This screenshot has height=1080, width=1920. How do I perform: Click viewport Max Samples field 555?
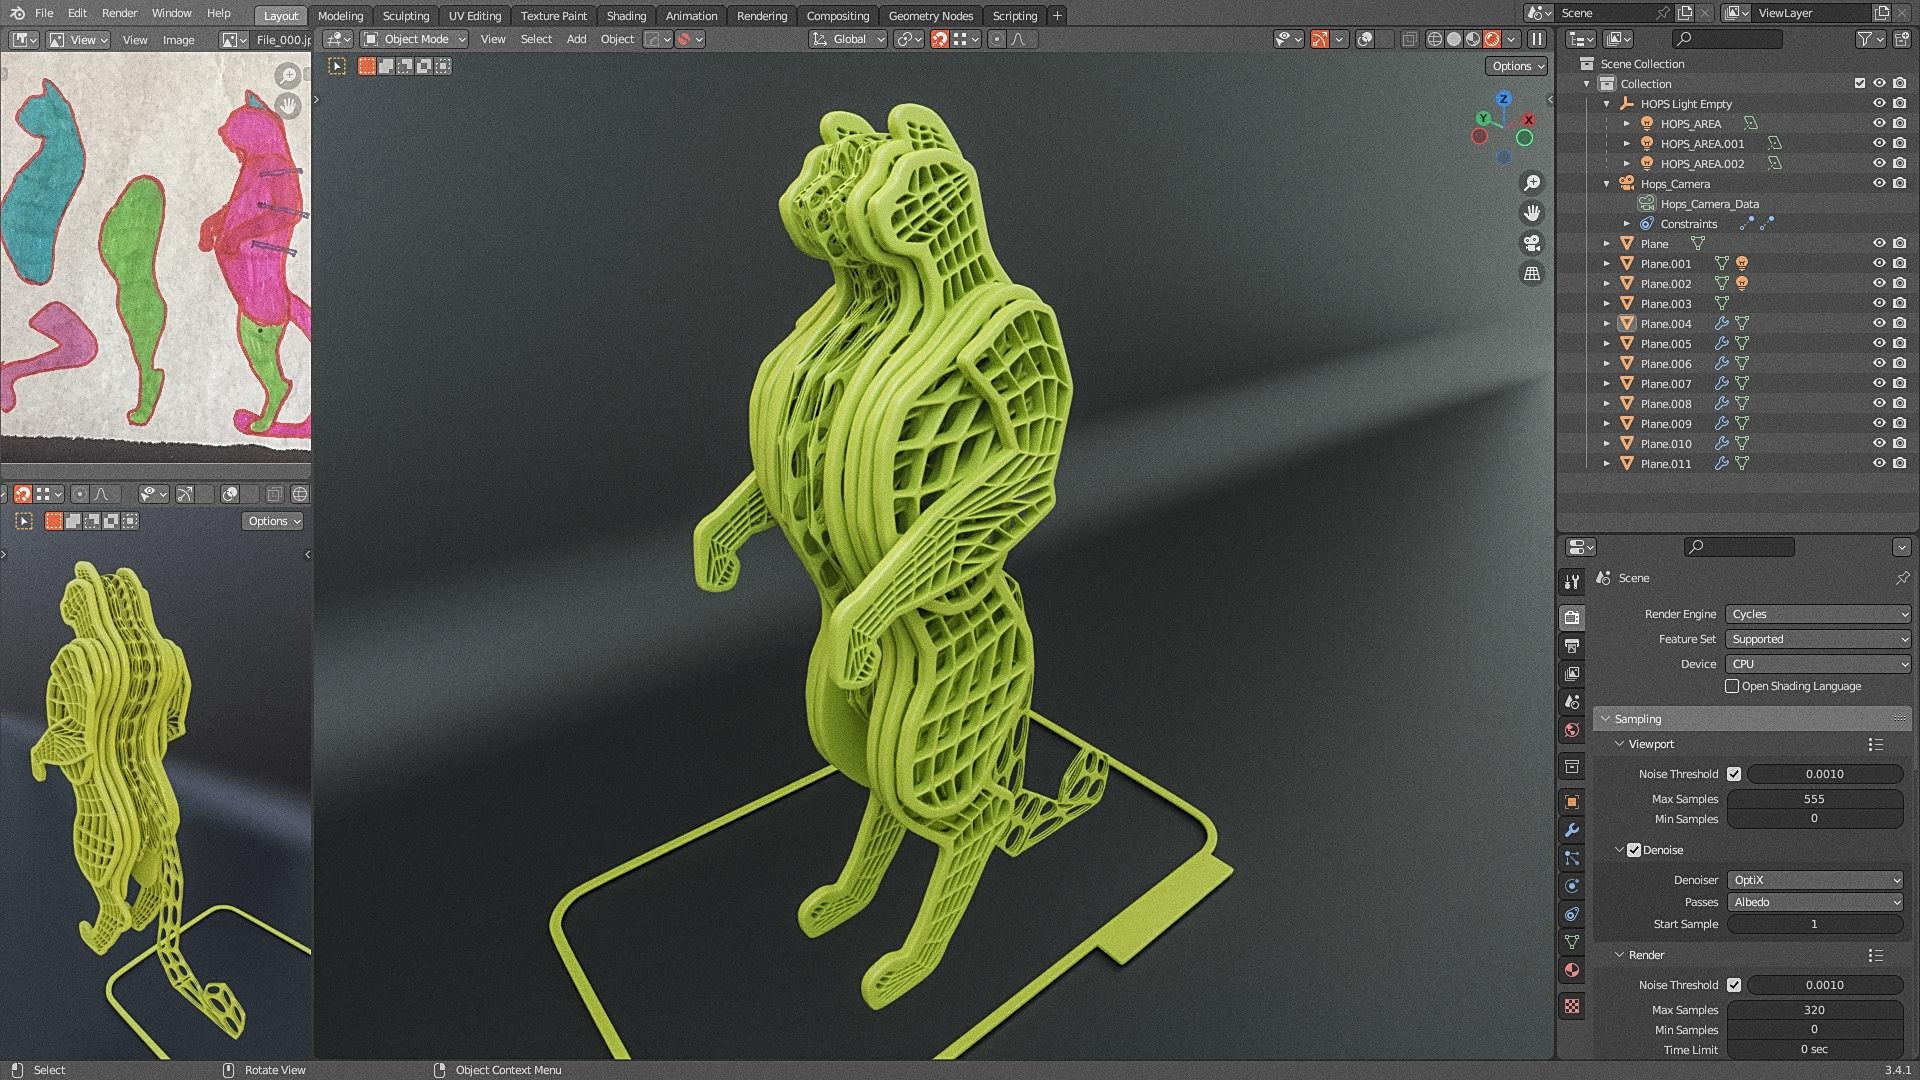[1814, 799]
